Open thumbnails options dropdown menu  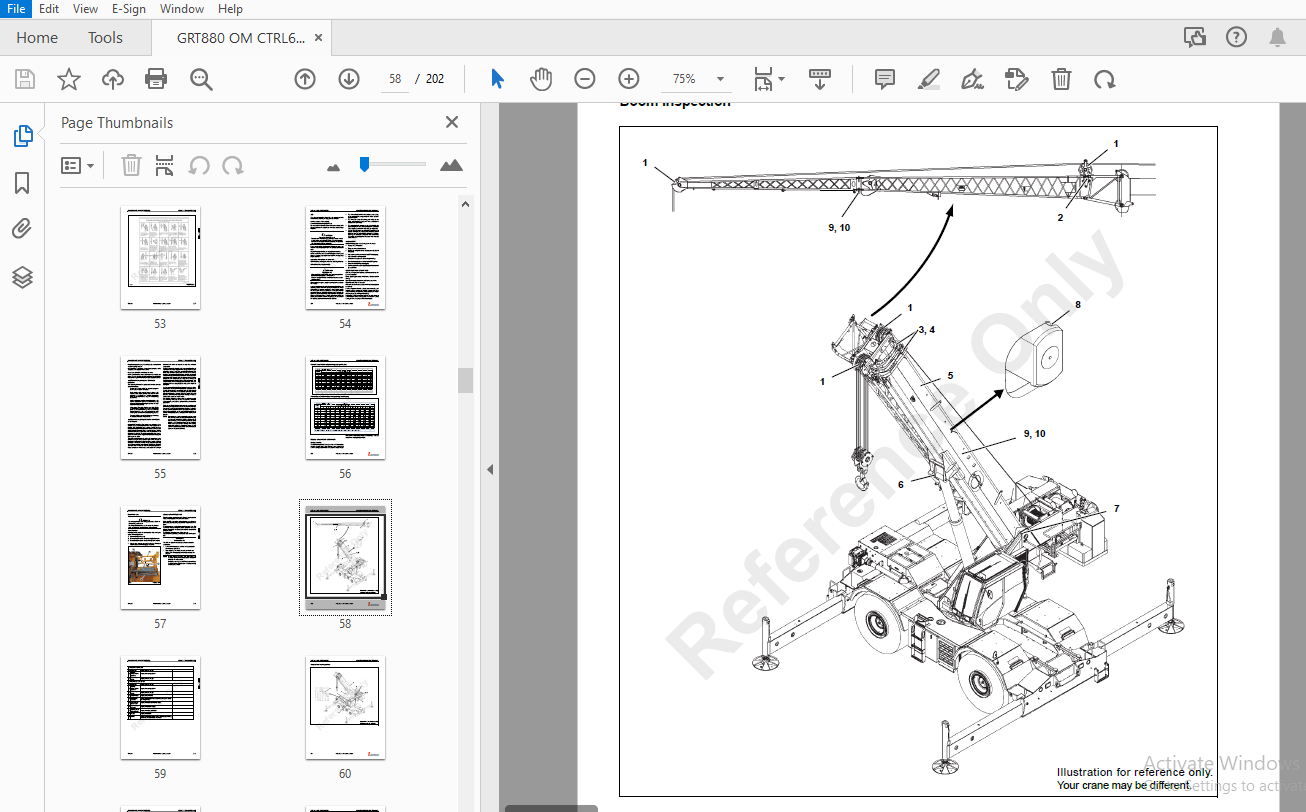tap(77, 165)
